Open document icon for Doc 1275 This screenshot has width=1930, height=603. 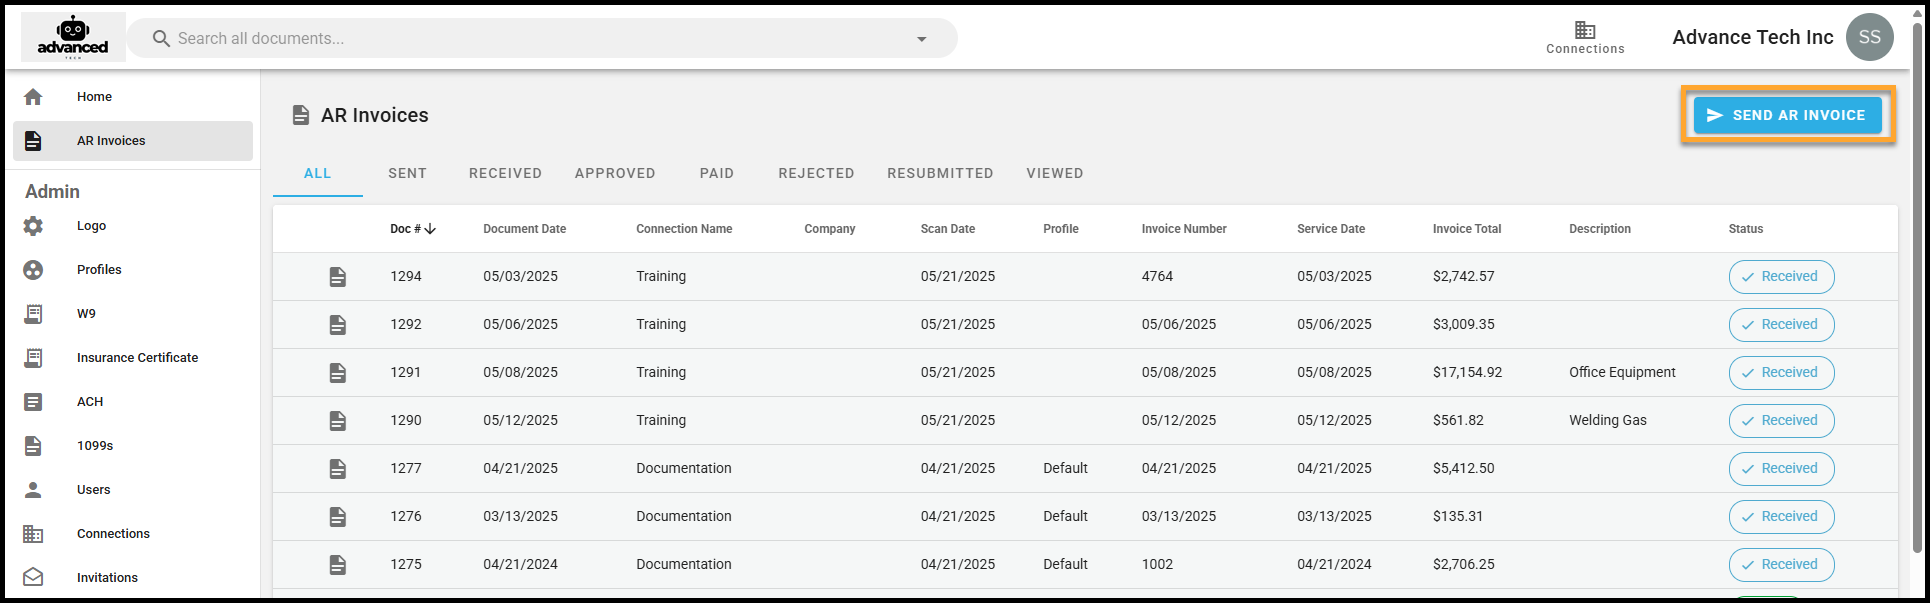point(338,565)
